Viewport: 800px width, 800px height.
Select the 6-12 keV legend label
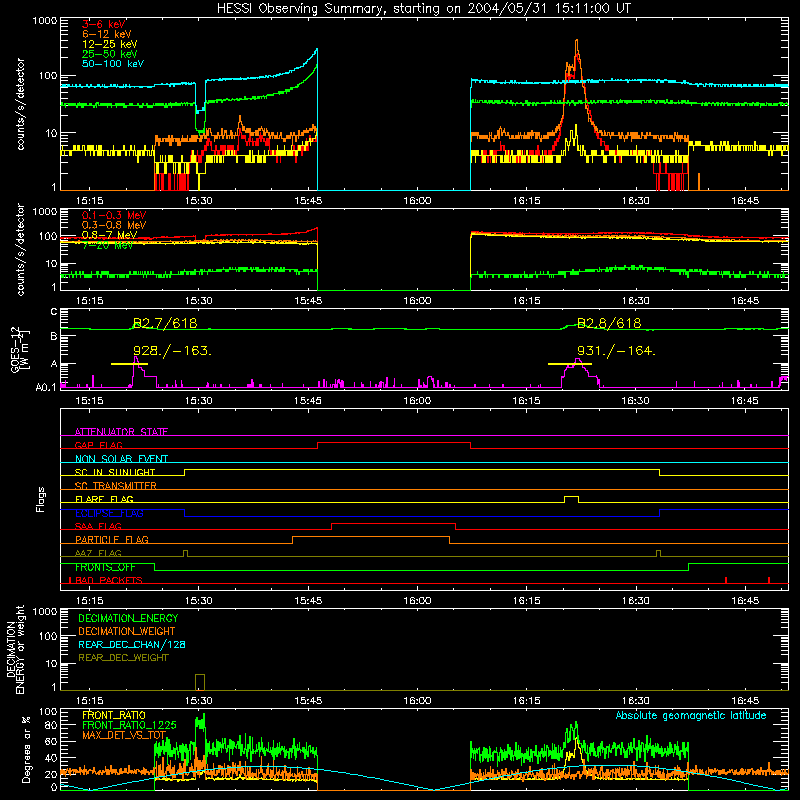[x=107, y=34]
